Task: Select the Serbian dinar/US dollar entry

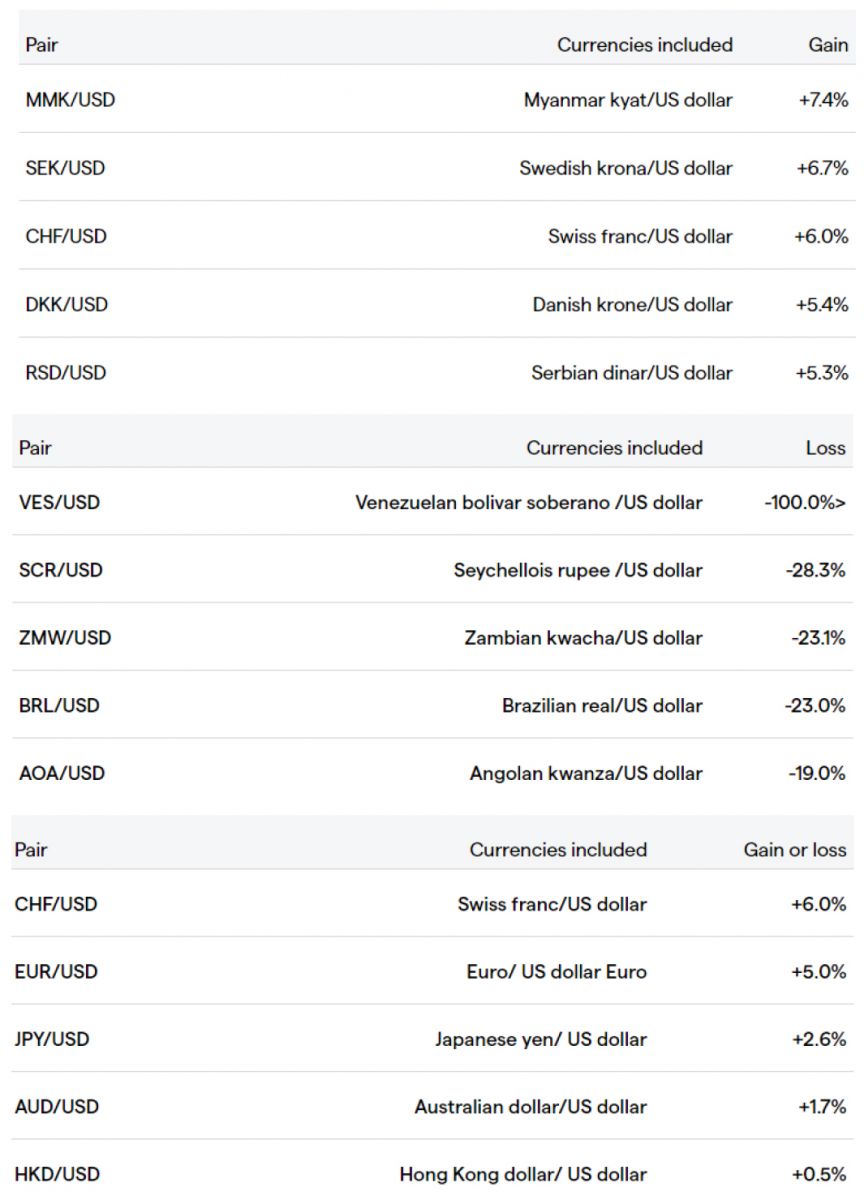Action: click(x=631, y=373)
